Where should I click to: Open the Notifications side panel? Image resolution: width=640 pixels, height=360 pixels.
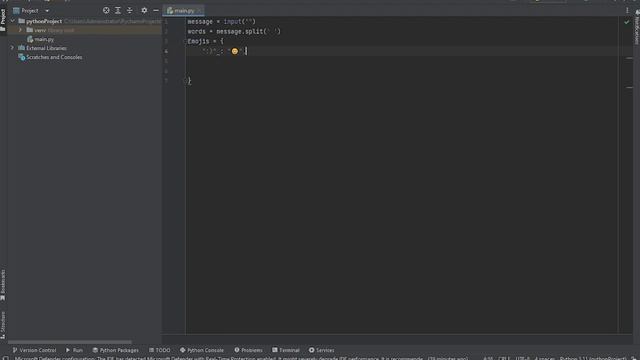tap(637, 28)
